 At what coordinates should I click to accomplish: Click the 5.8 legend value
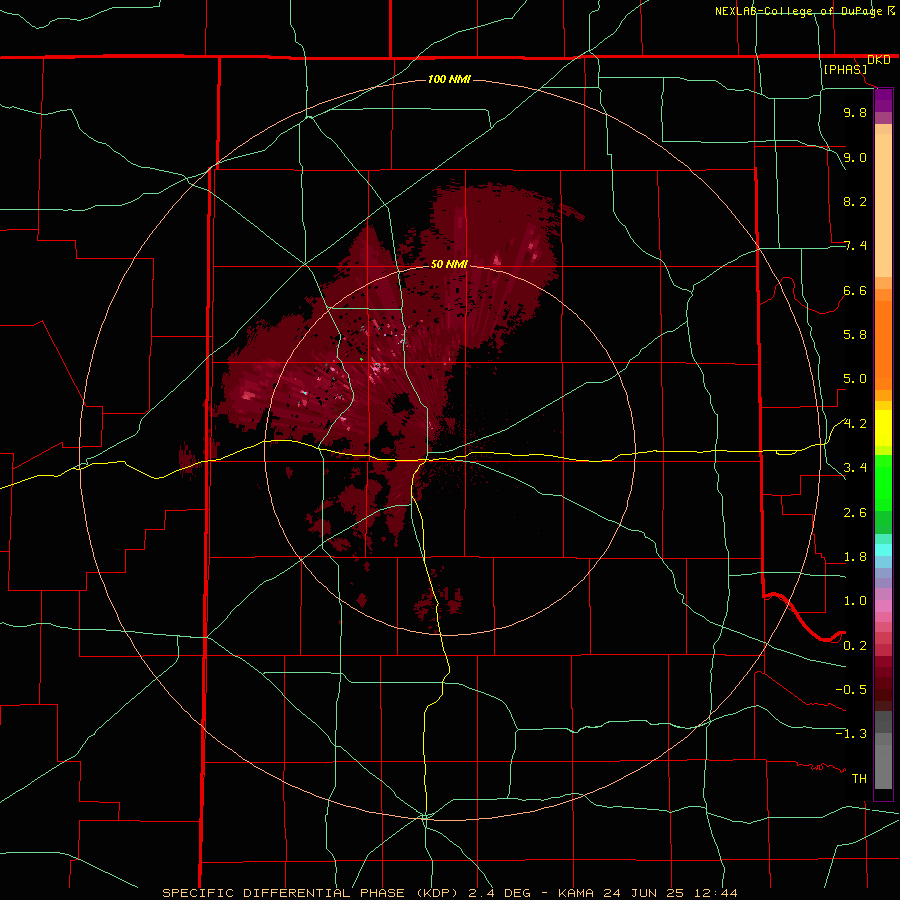(855, 335)
